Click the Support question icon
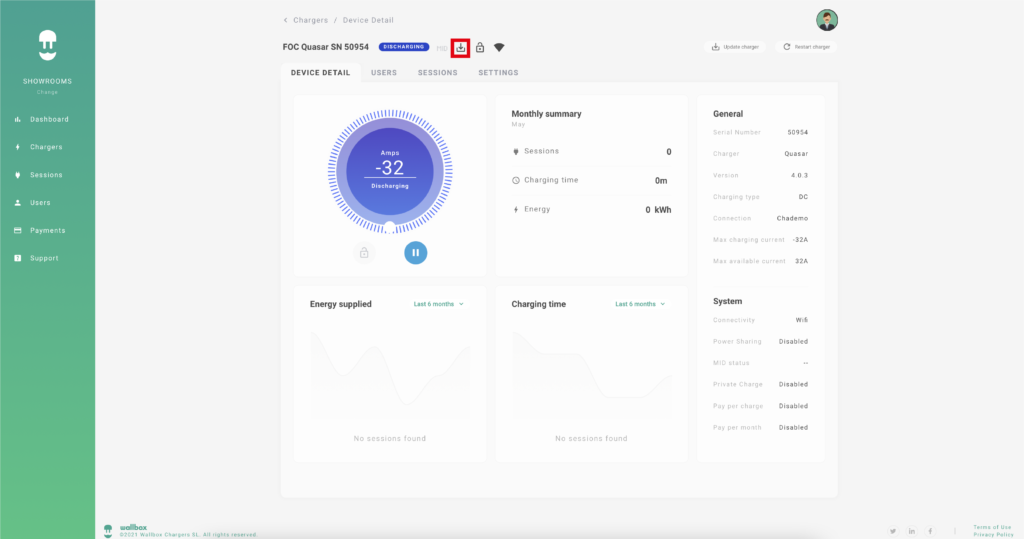Viewport: 1024px width, 539px height. click(x=18, y=258)
